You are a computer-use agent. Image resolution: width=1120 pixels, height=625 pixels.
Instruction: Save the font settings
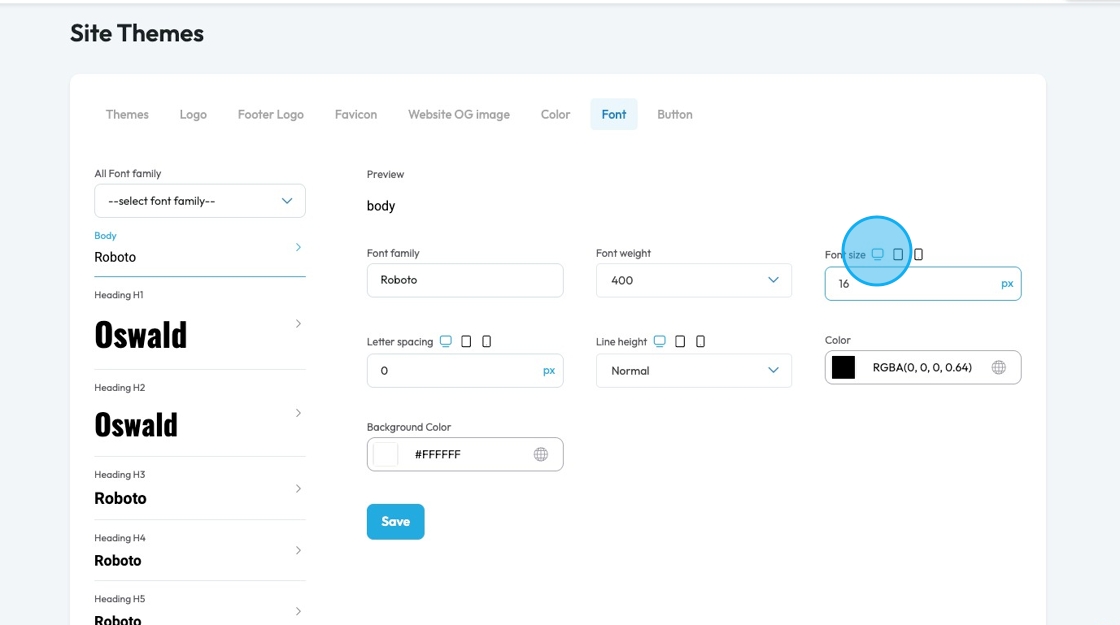(x=396, y=521)
